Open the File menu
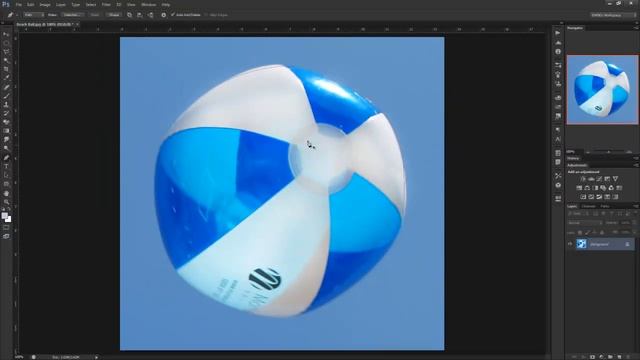Viewport: 640px width, 360px height. pos(19,4)
